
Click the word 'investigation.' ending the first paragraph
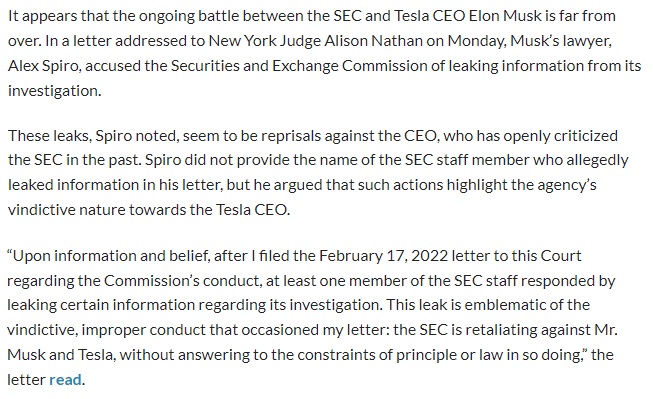coord(55,91)
